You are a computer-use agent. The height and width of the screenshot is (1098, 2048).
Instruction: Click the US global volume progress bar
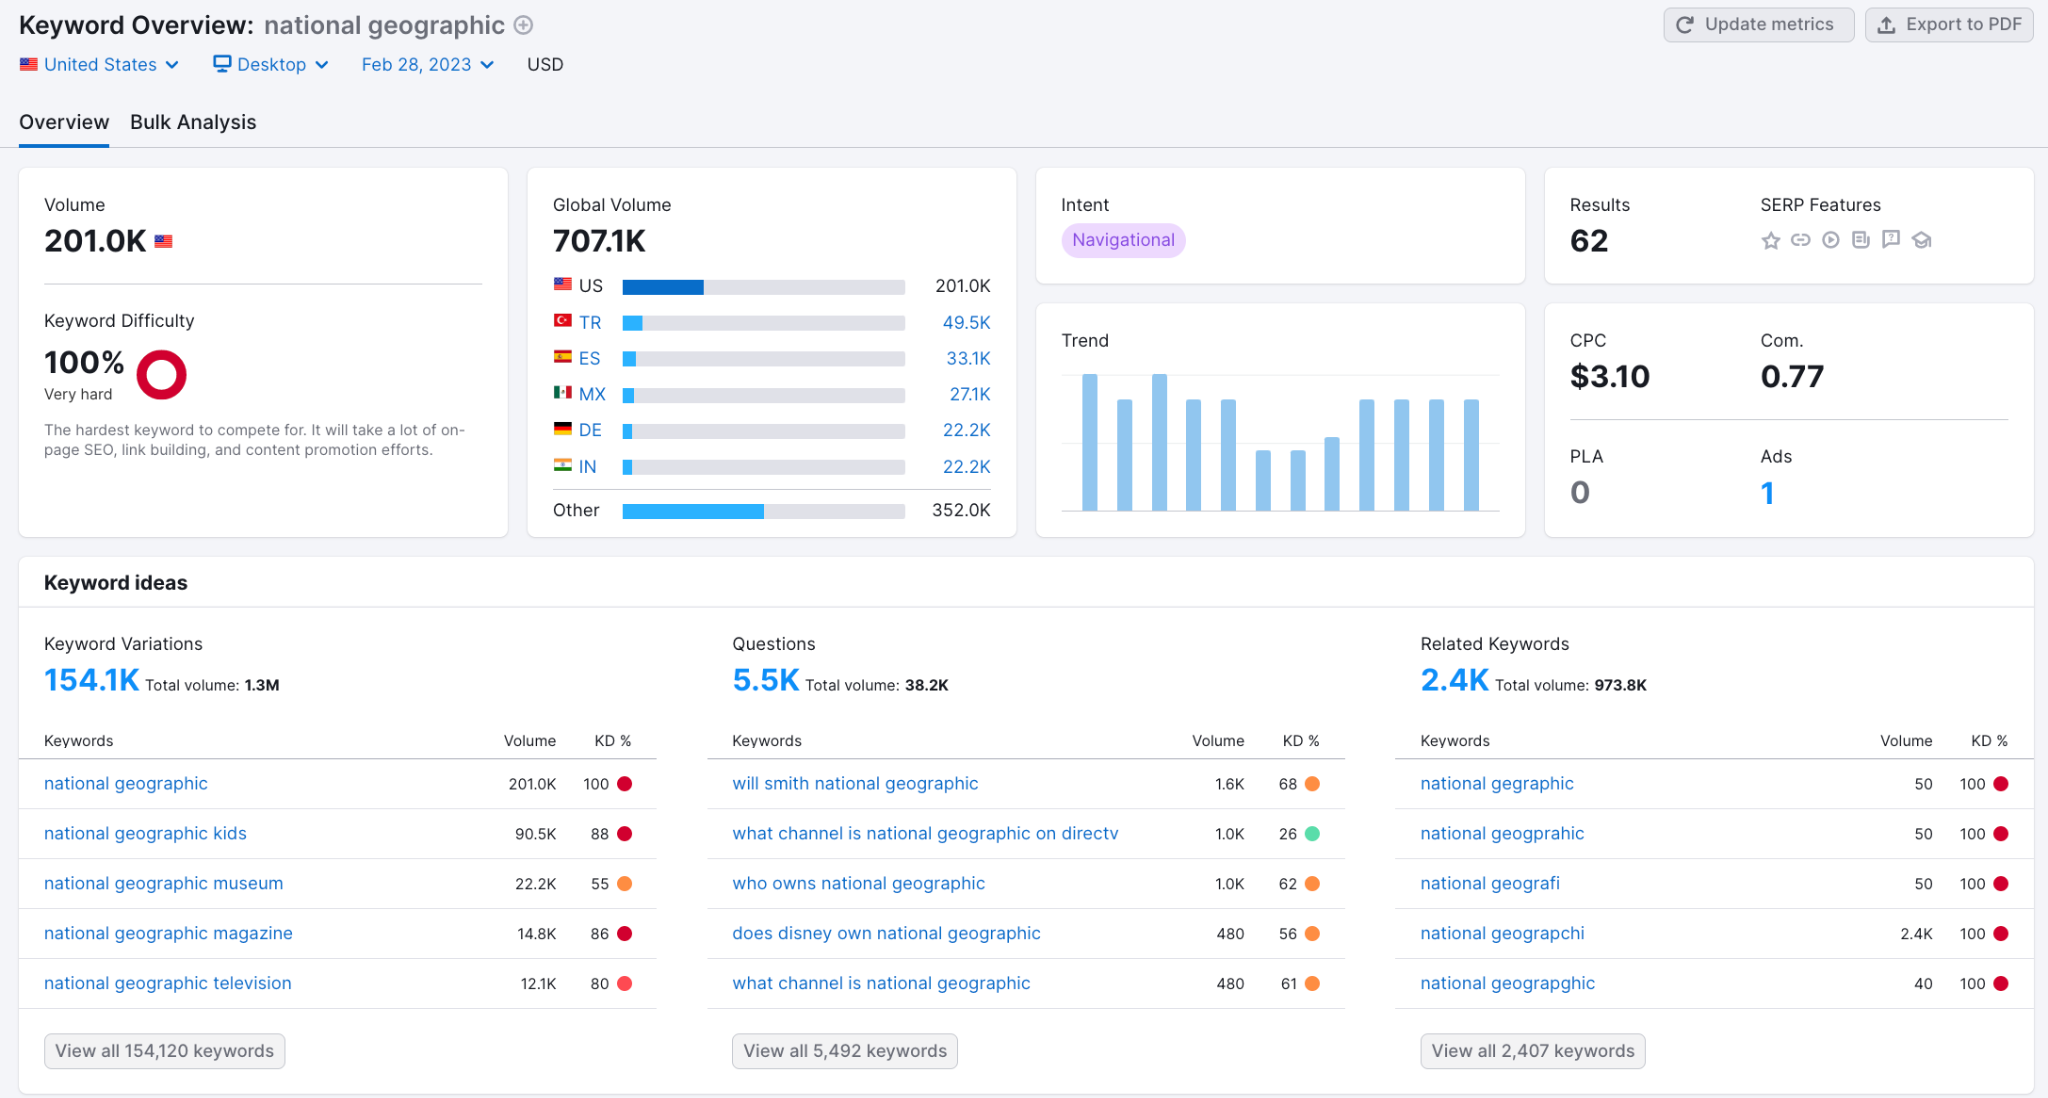tap(763, 287)
